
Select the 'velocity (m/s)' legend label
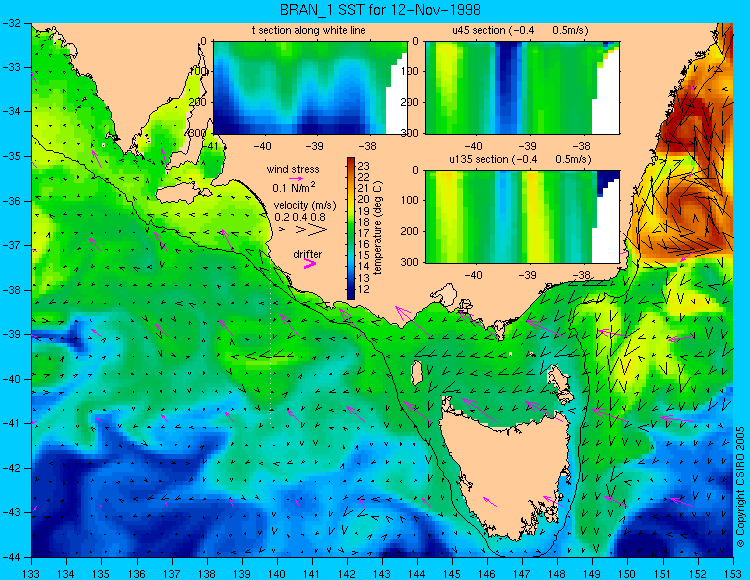pyautogui.click(x=305, y=206)
